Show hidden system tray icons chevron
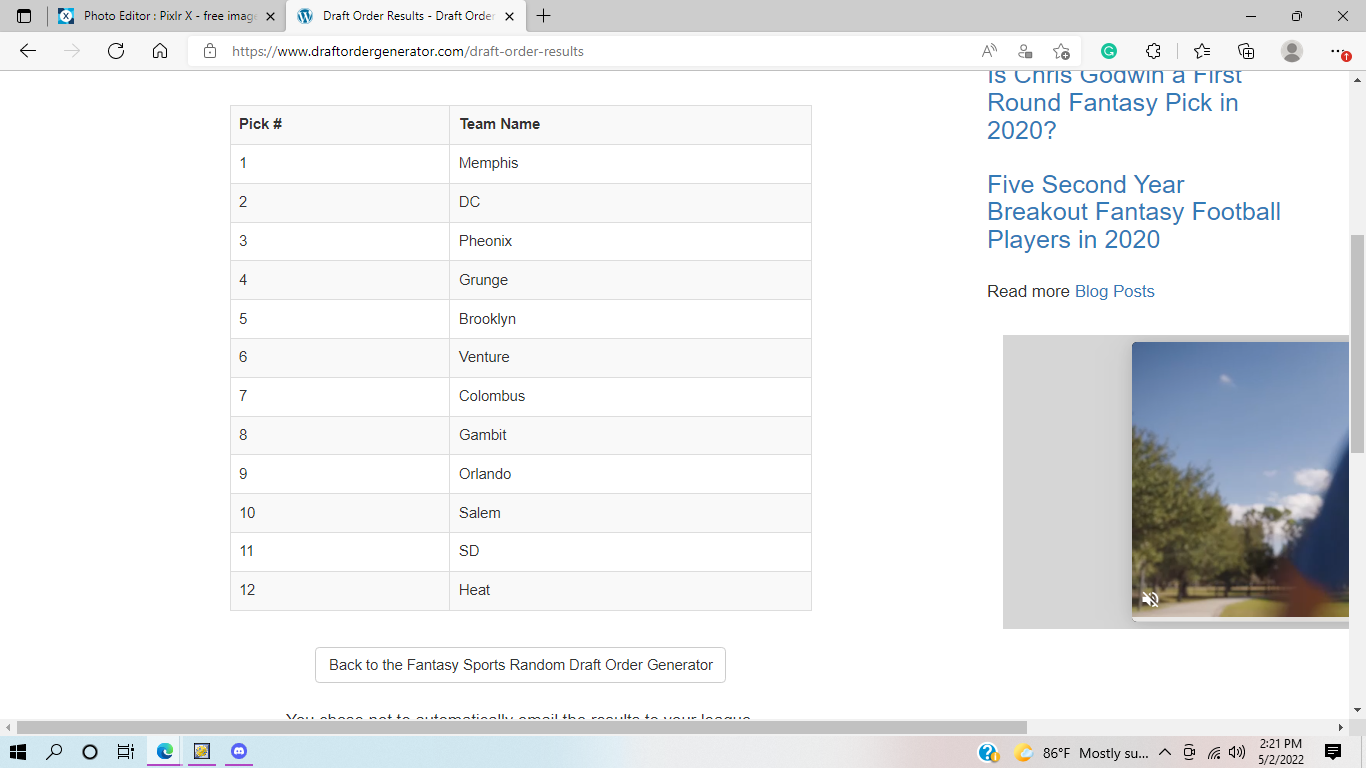1366x768 pixels. [1165, 753]
